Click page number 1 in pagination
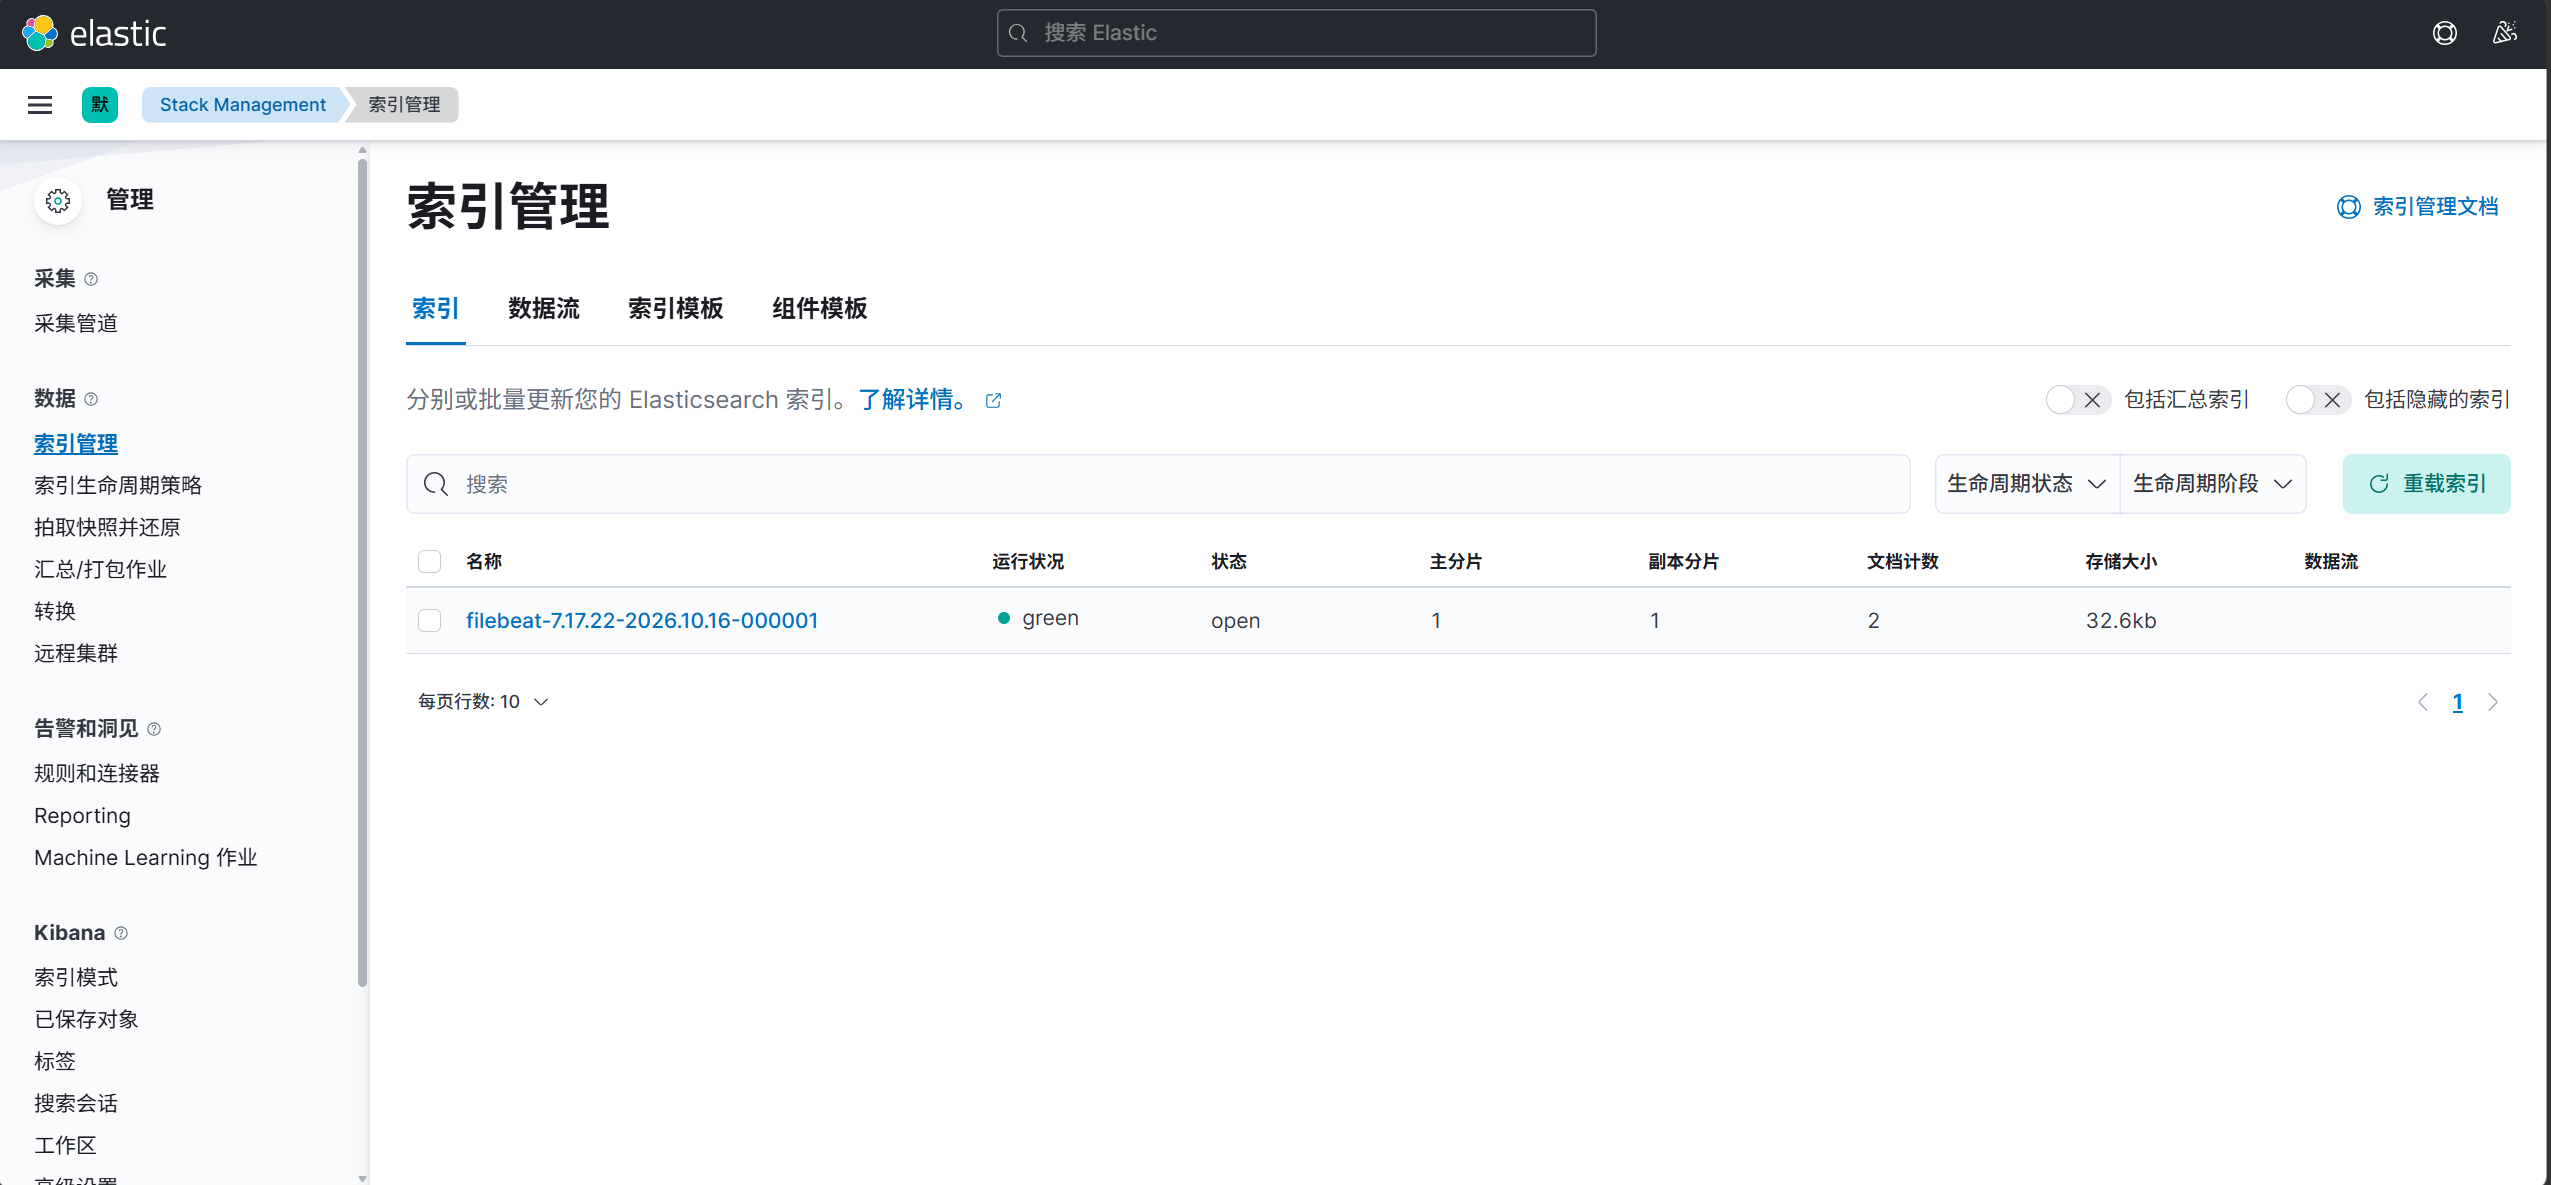The width and height of the screenshot is (2551, 1185). (x=2457, y=702)
